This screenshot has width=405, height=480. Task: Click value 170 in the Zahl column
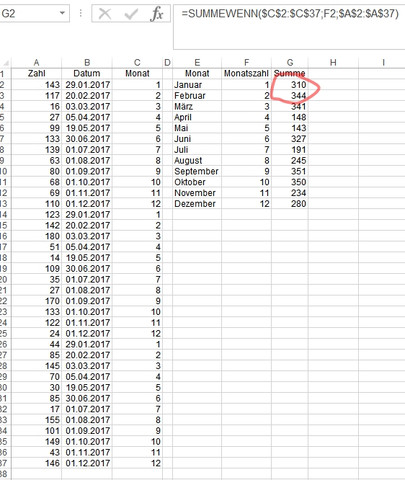(x=36, y=301)
